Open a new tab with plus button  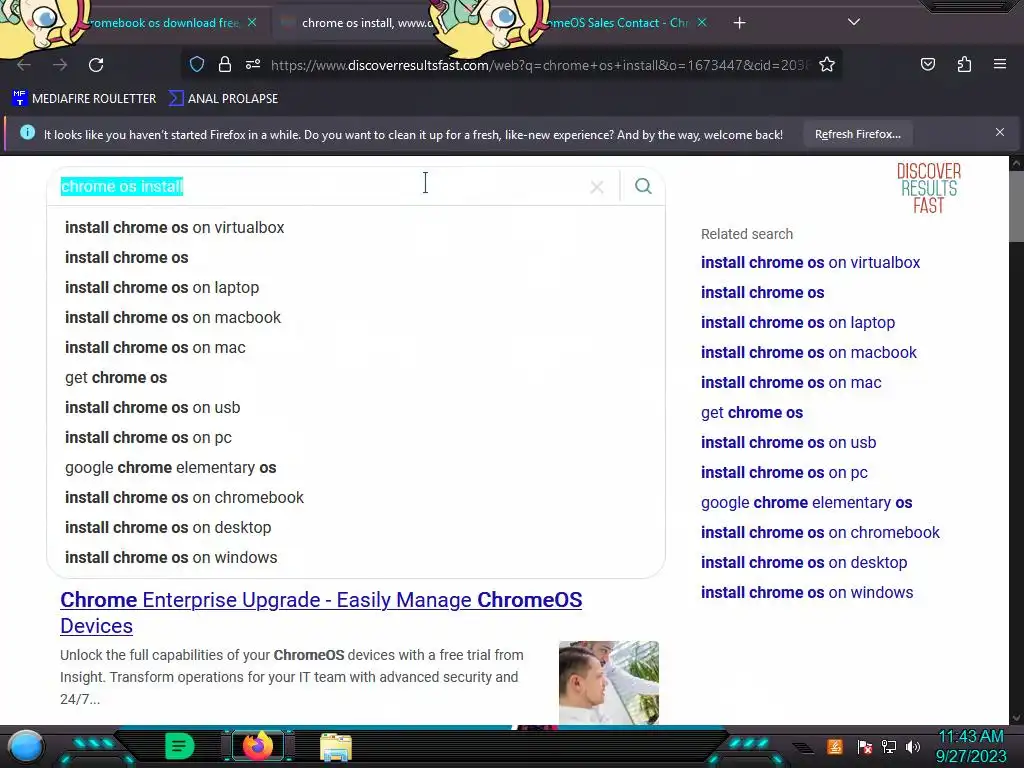pos(739,23)
